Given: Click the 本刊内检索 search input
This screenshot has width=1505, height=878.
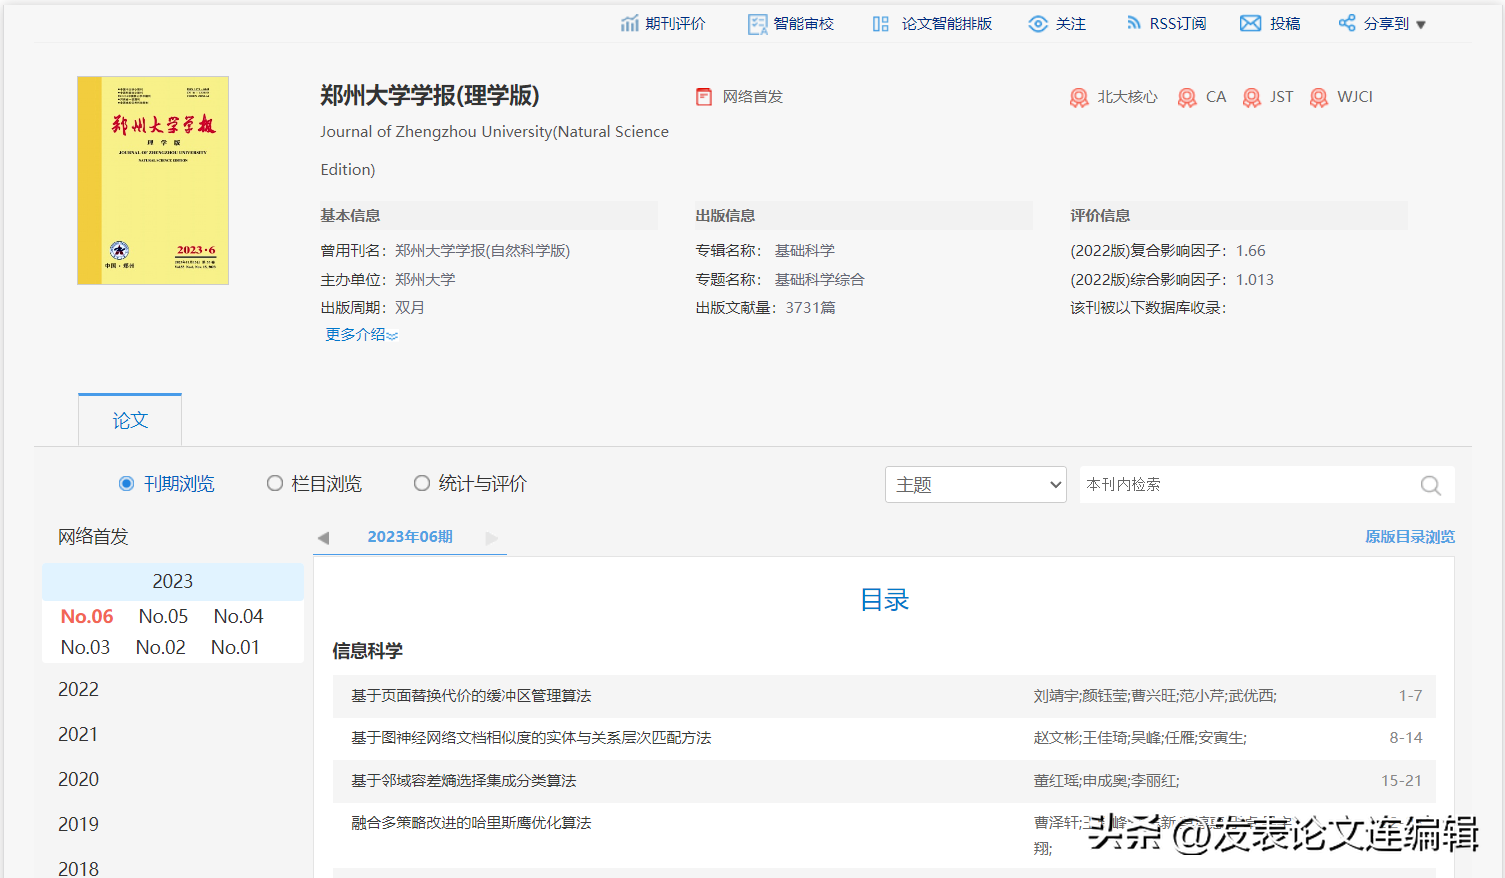Looking at the screenshot, I should click(1248, 485).
